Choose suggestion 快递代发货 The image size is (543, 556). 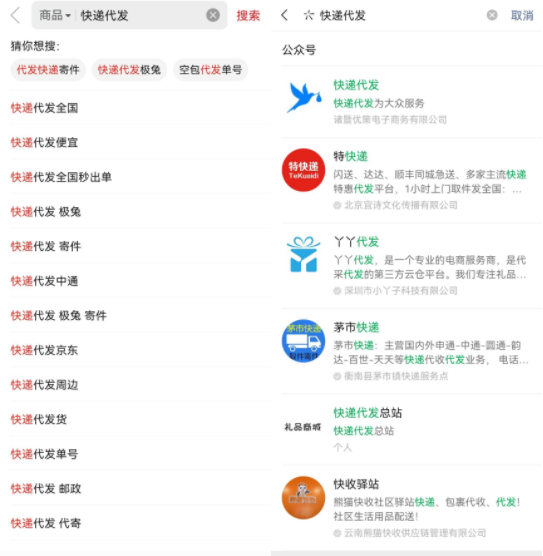click(140, 419)
